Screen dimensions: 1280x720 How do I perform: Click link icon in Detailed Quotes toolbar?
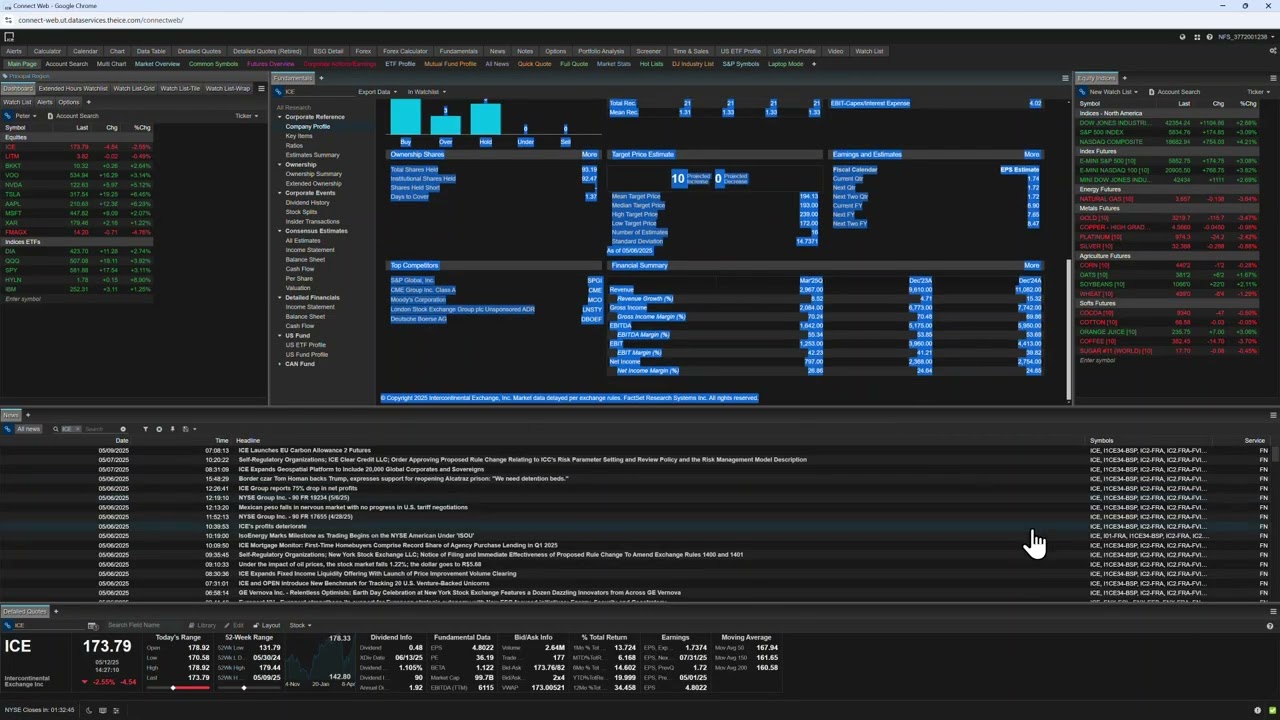(7, 625)
